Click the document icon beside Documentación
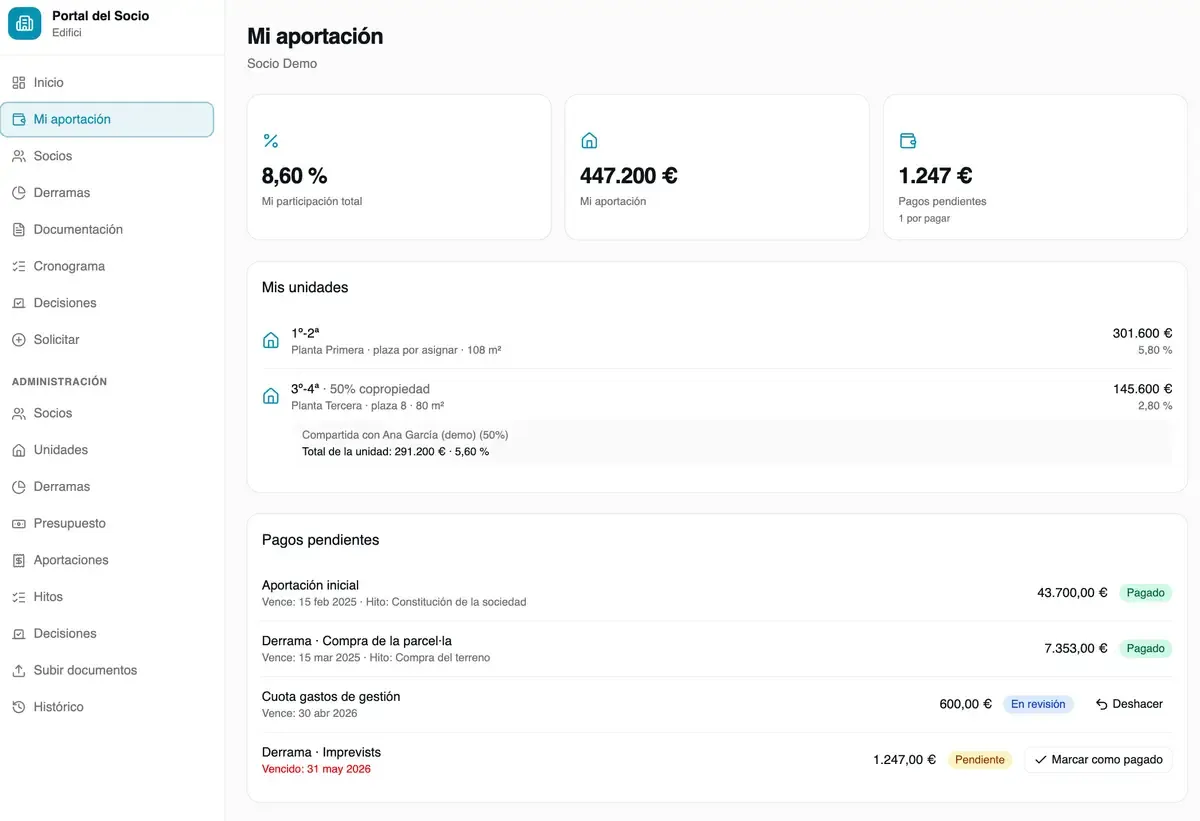Image resolution: width=1200 pixels, height=821 pixels. 18,230
